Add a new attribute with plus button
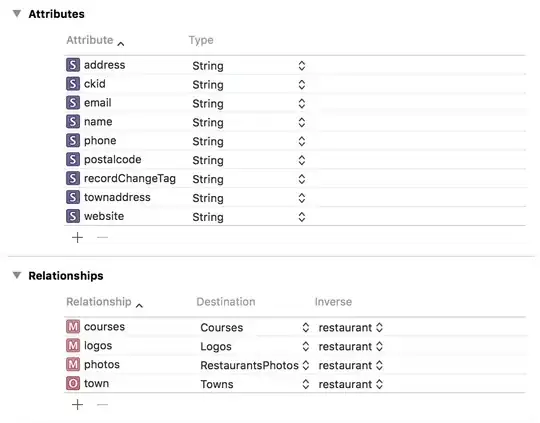Viewport: 540px width, 423px height. tap(77, 237)
